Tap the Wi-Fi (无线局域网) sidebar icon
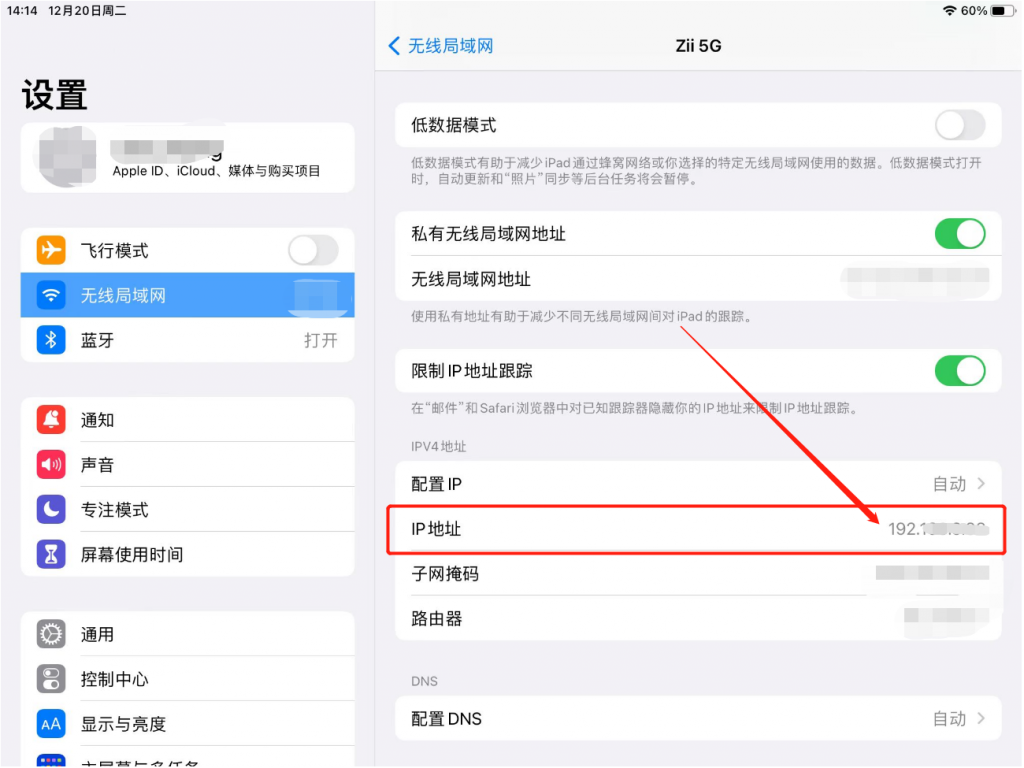The width and height of the screenshot is (1024, 768). coord(51,295)
